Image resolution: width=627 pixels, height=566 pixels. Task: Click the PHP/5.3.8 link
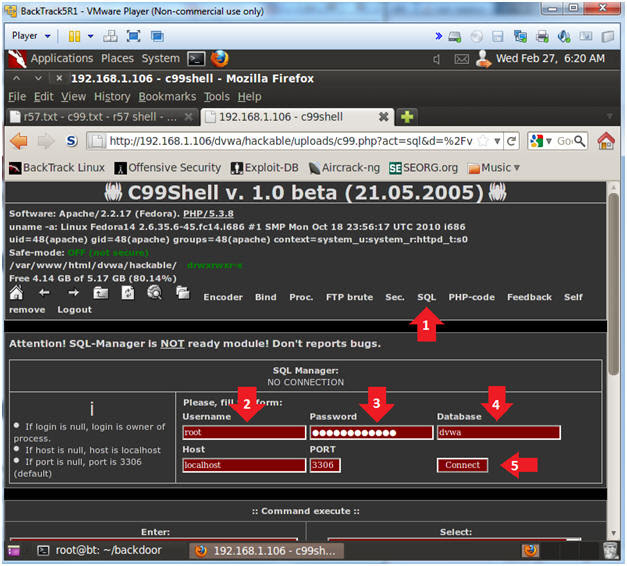coord(208,214)
